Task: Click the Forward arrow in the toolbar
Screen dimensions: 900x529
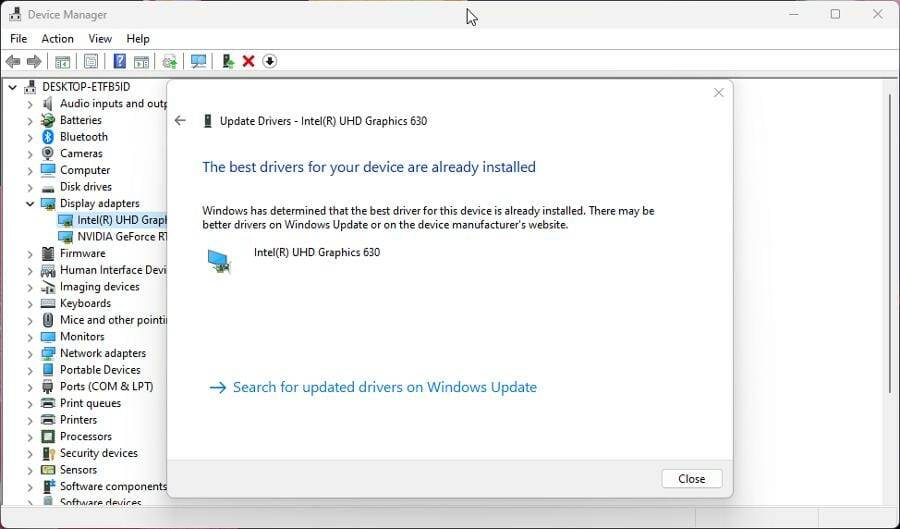Action: [x=34, y=61]
